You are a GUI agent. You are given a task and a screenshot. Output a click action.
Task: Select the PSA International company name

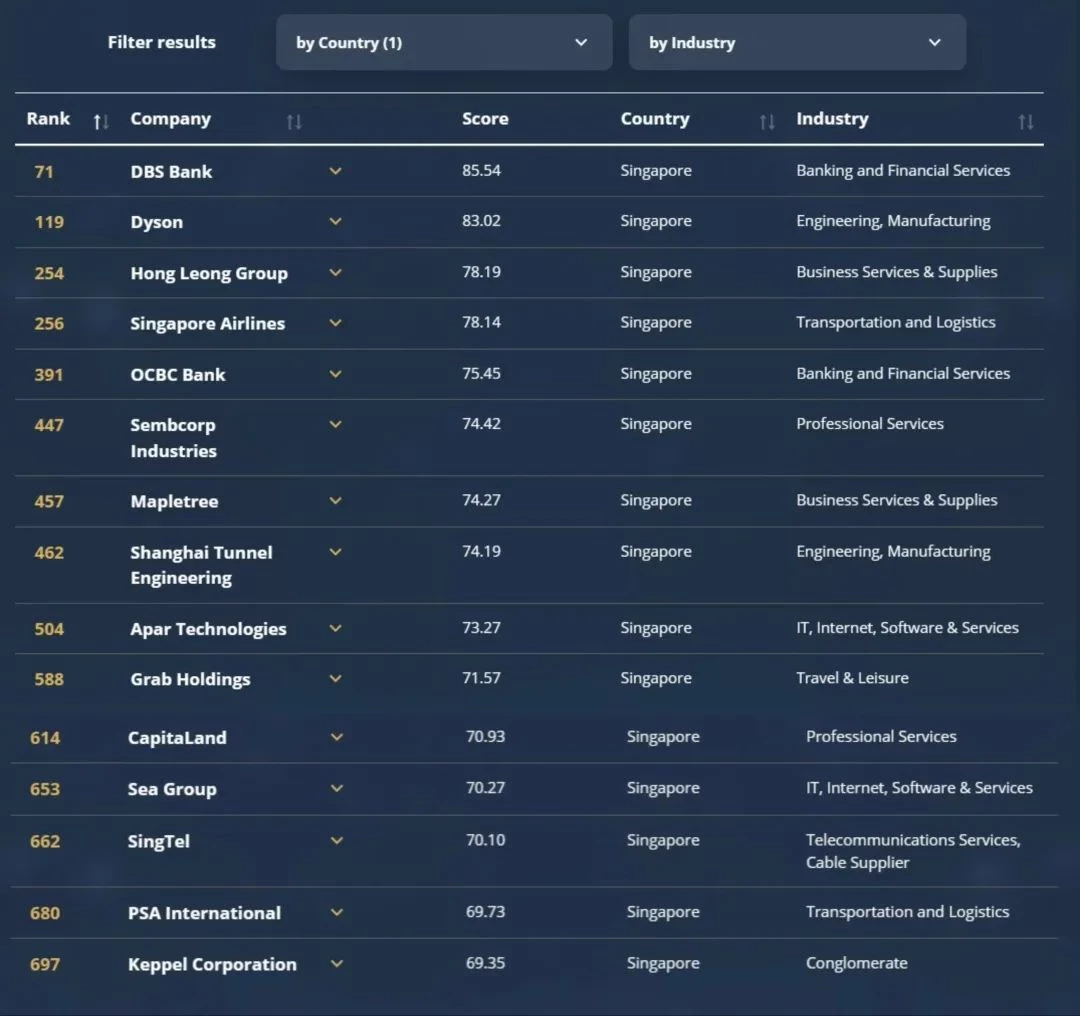(205, 913)
